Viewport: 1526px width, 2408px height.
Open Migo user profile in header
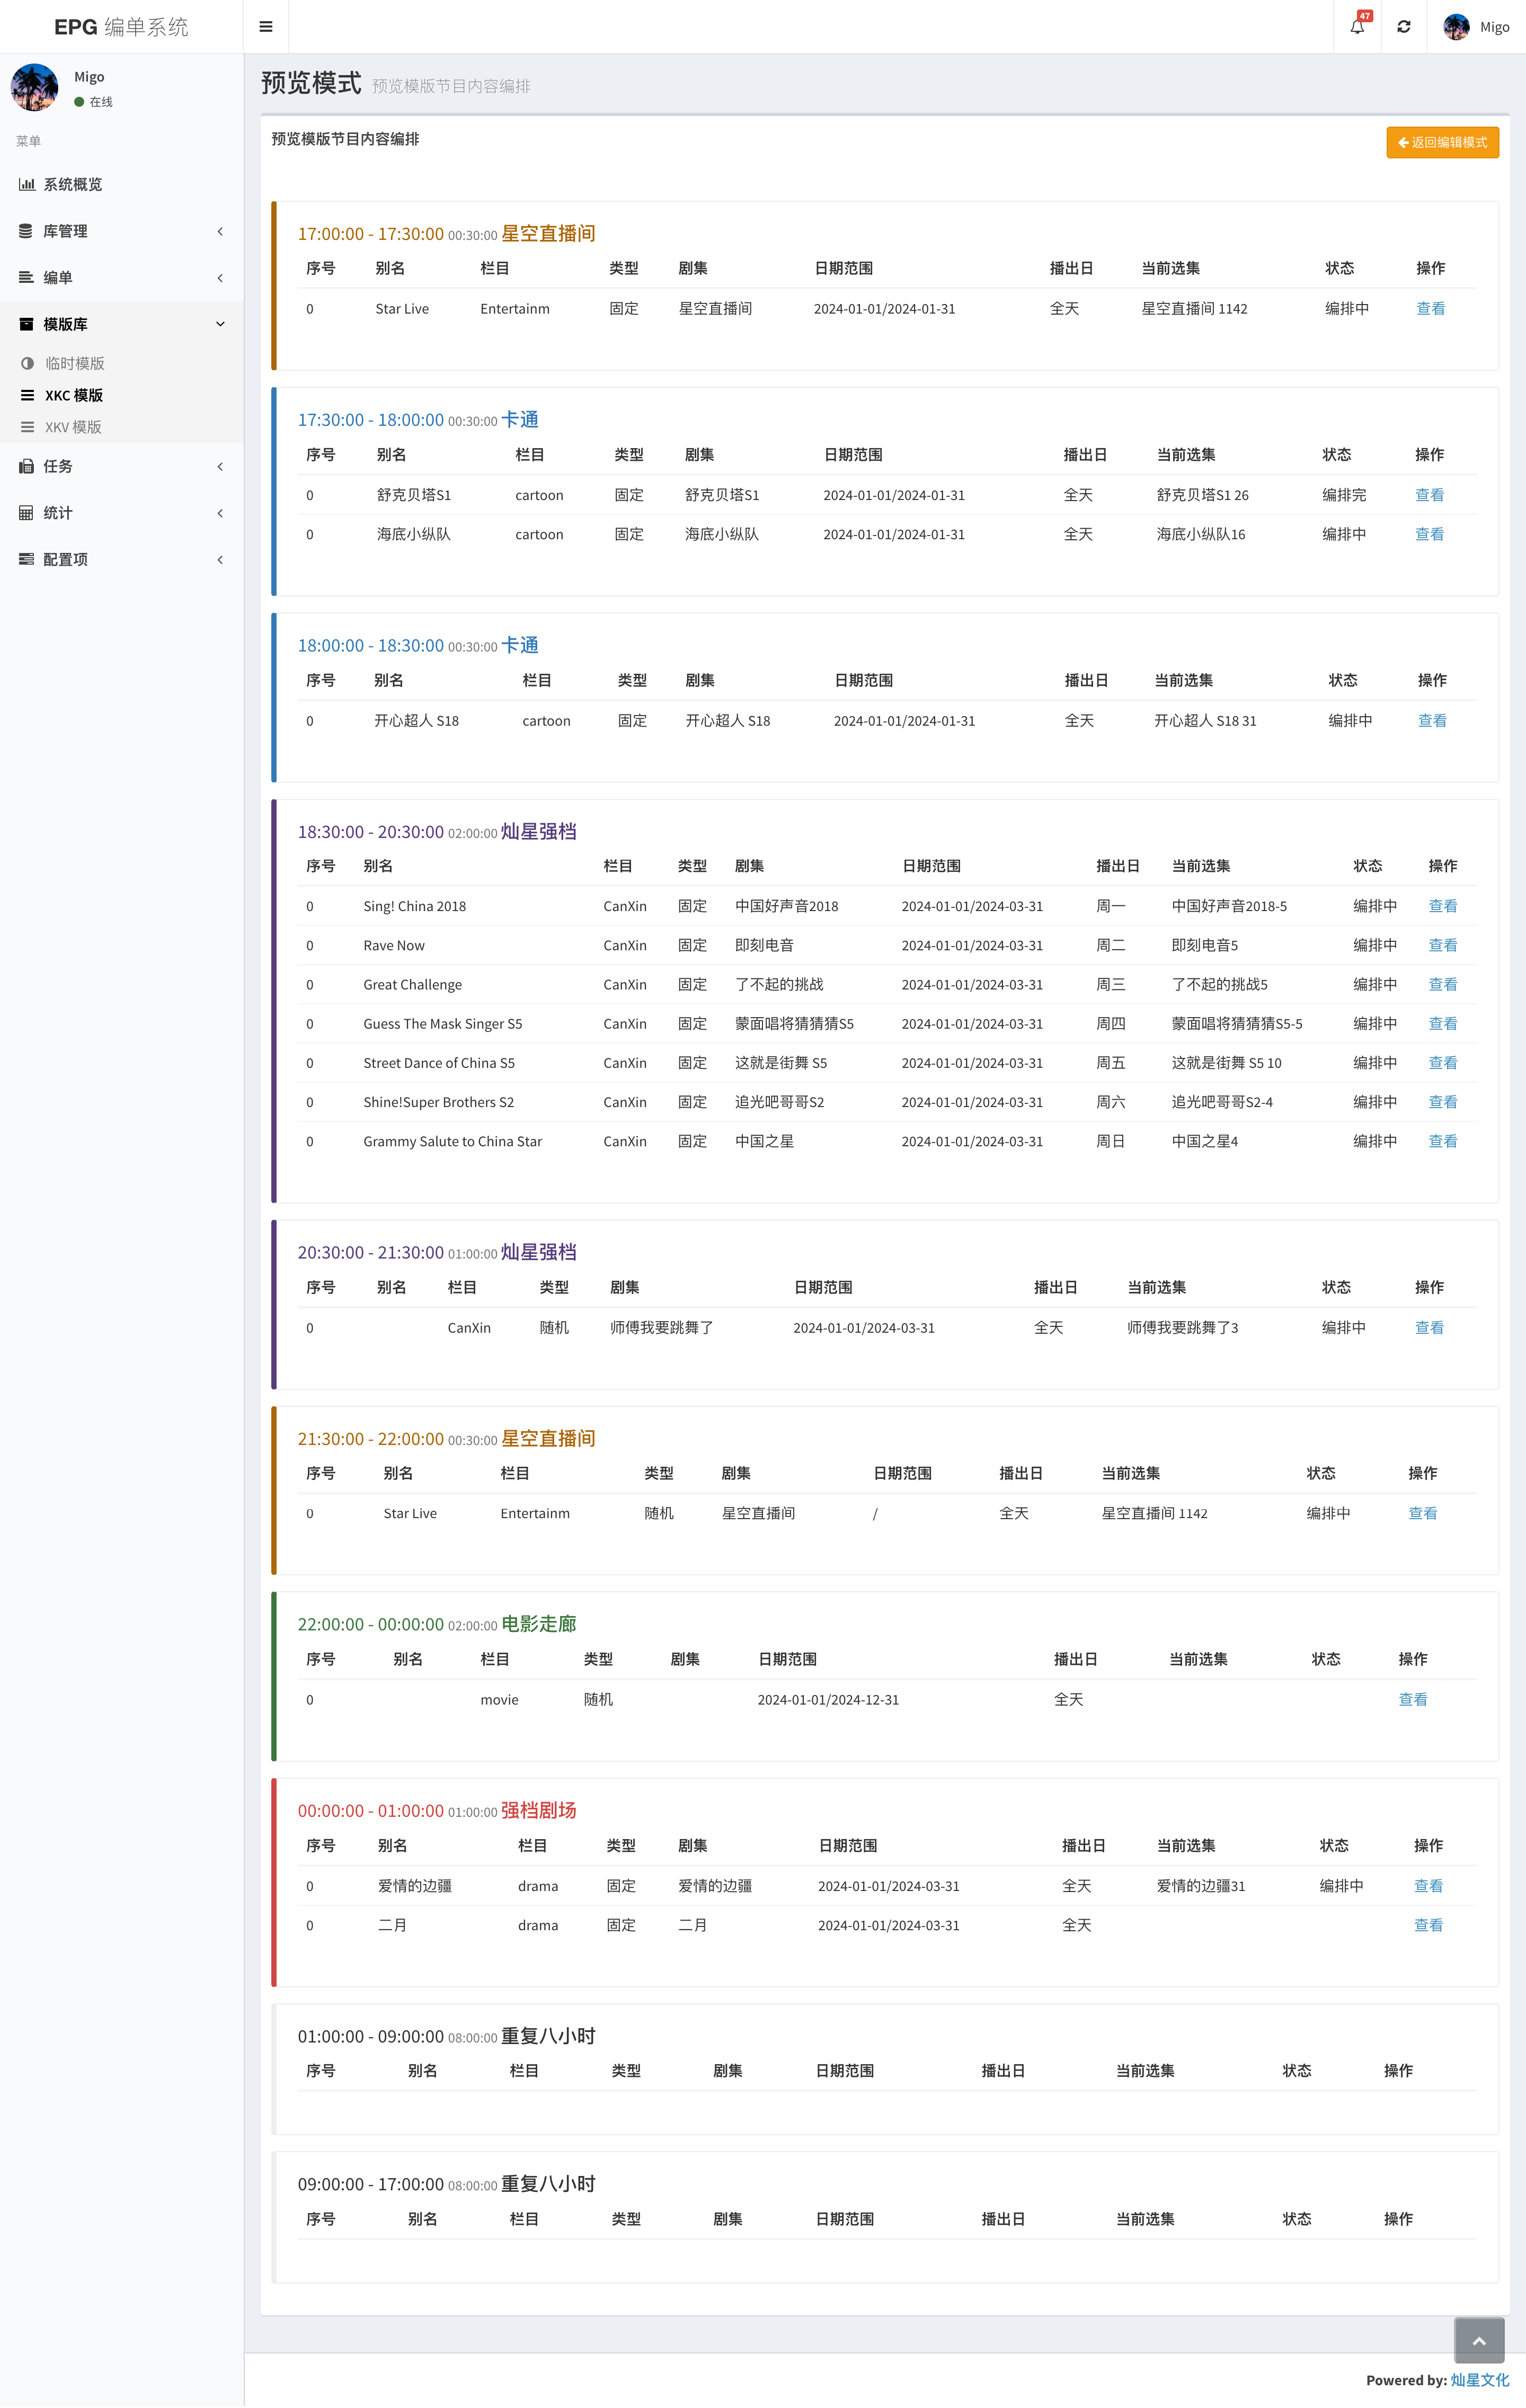1477,27
